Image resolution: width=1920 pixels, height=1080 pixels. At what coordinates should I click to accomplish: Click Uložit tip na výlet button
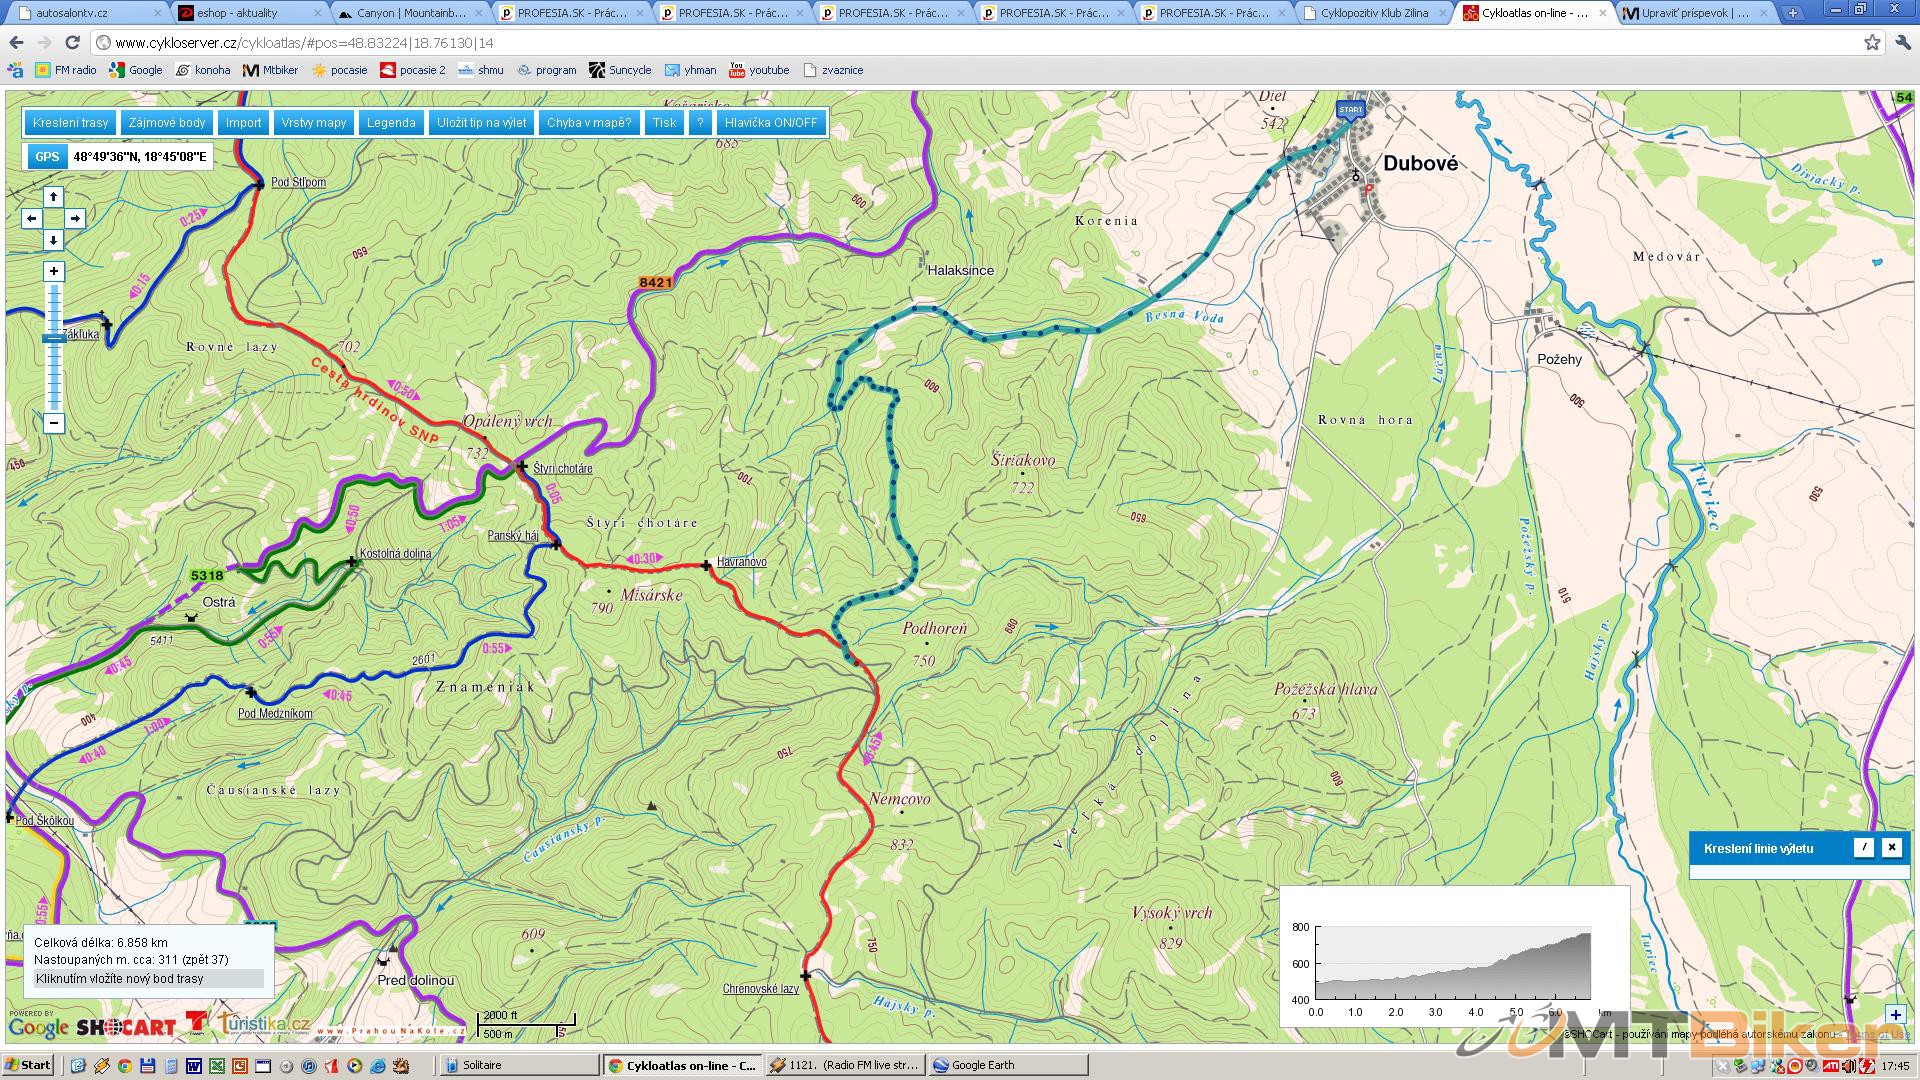[481, 122]
